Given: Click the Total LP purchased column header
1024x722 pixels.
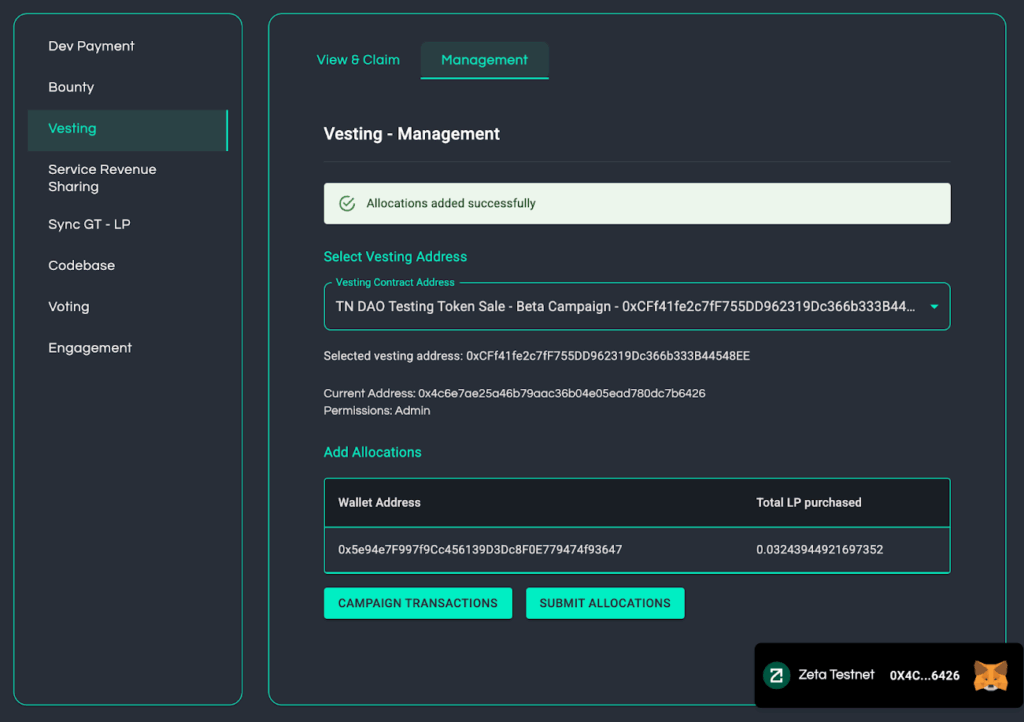Looking at the screenshot, I should click(x=808, y=502).
